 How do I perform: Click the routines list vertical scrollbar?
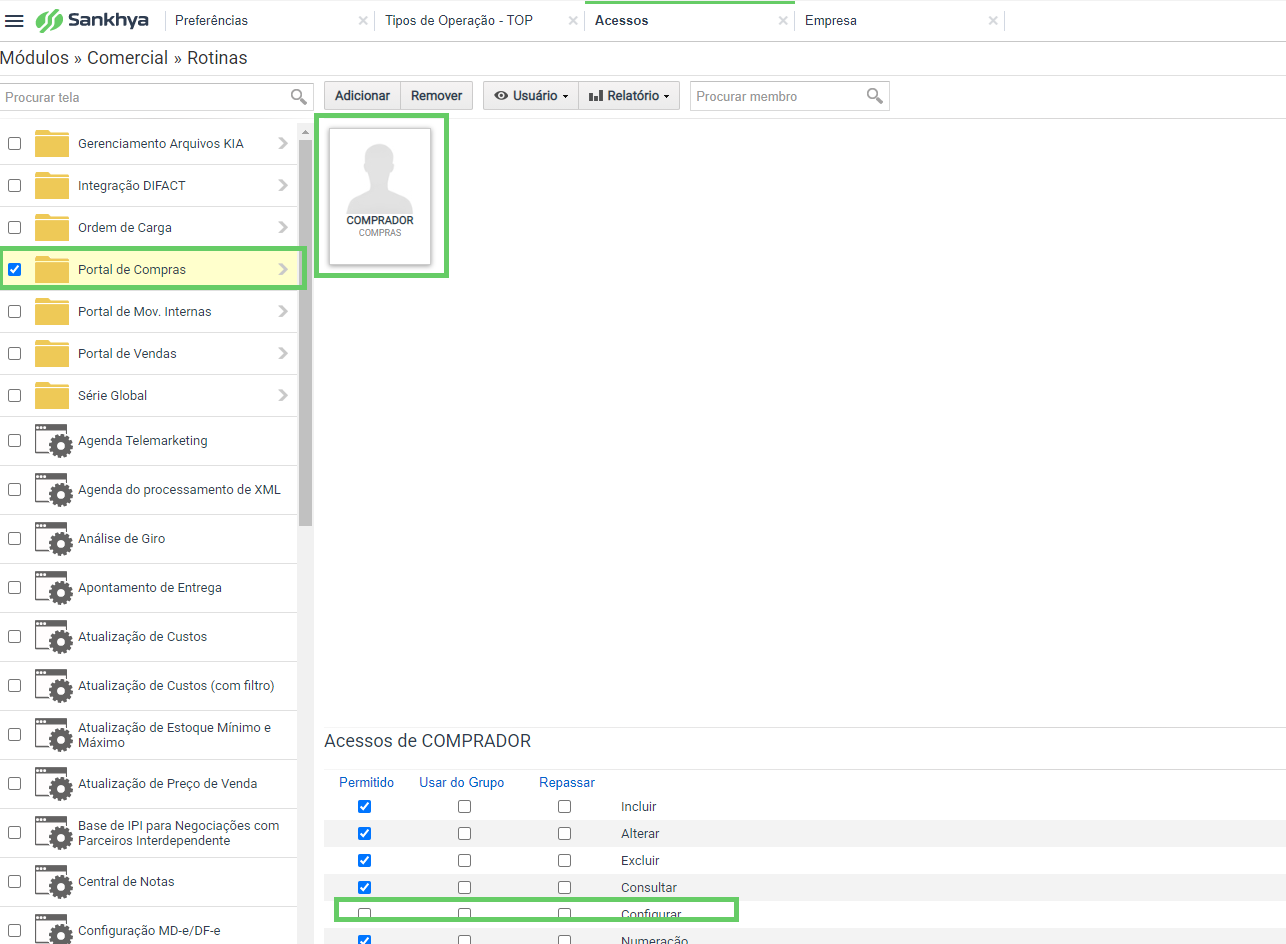305,330
